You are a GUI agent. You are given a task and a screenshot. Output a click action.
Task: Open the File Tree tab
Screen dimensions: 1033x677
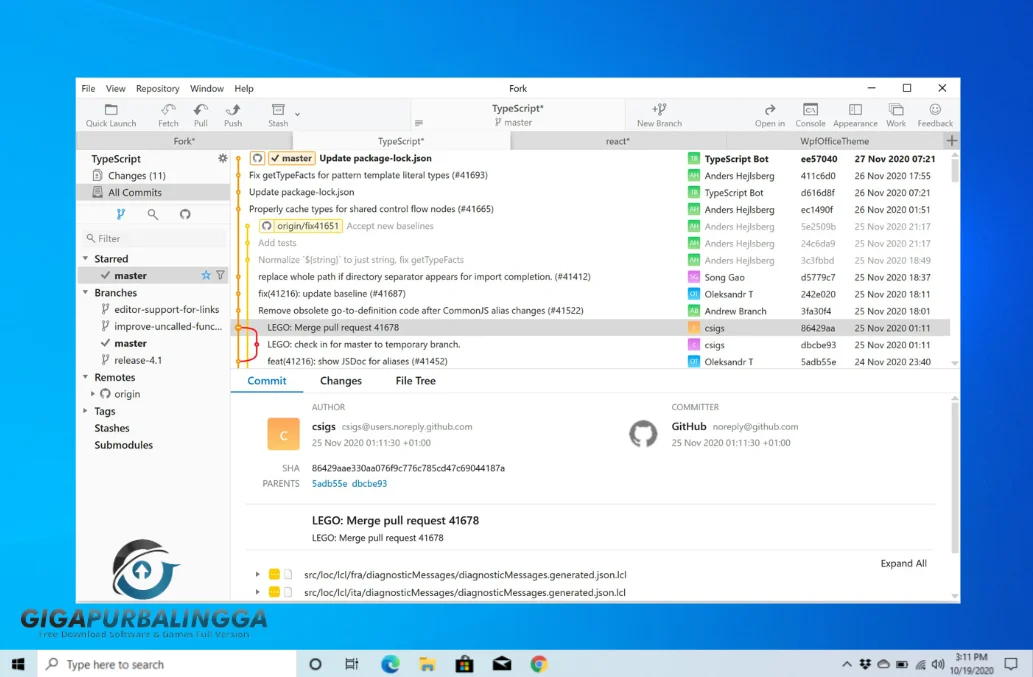pyautogui.click(x=416, y=381)
